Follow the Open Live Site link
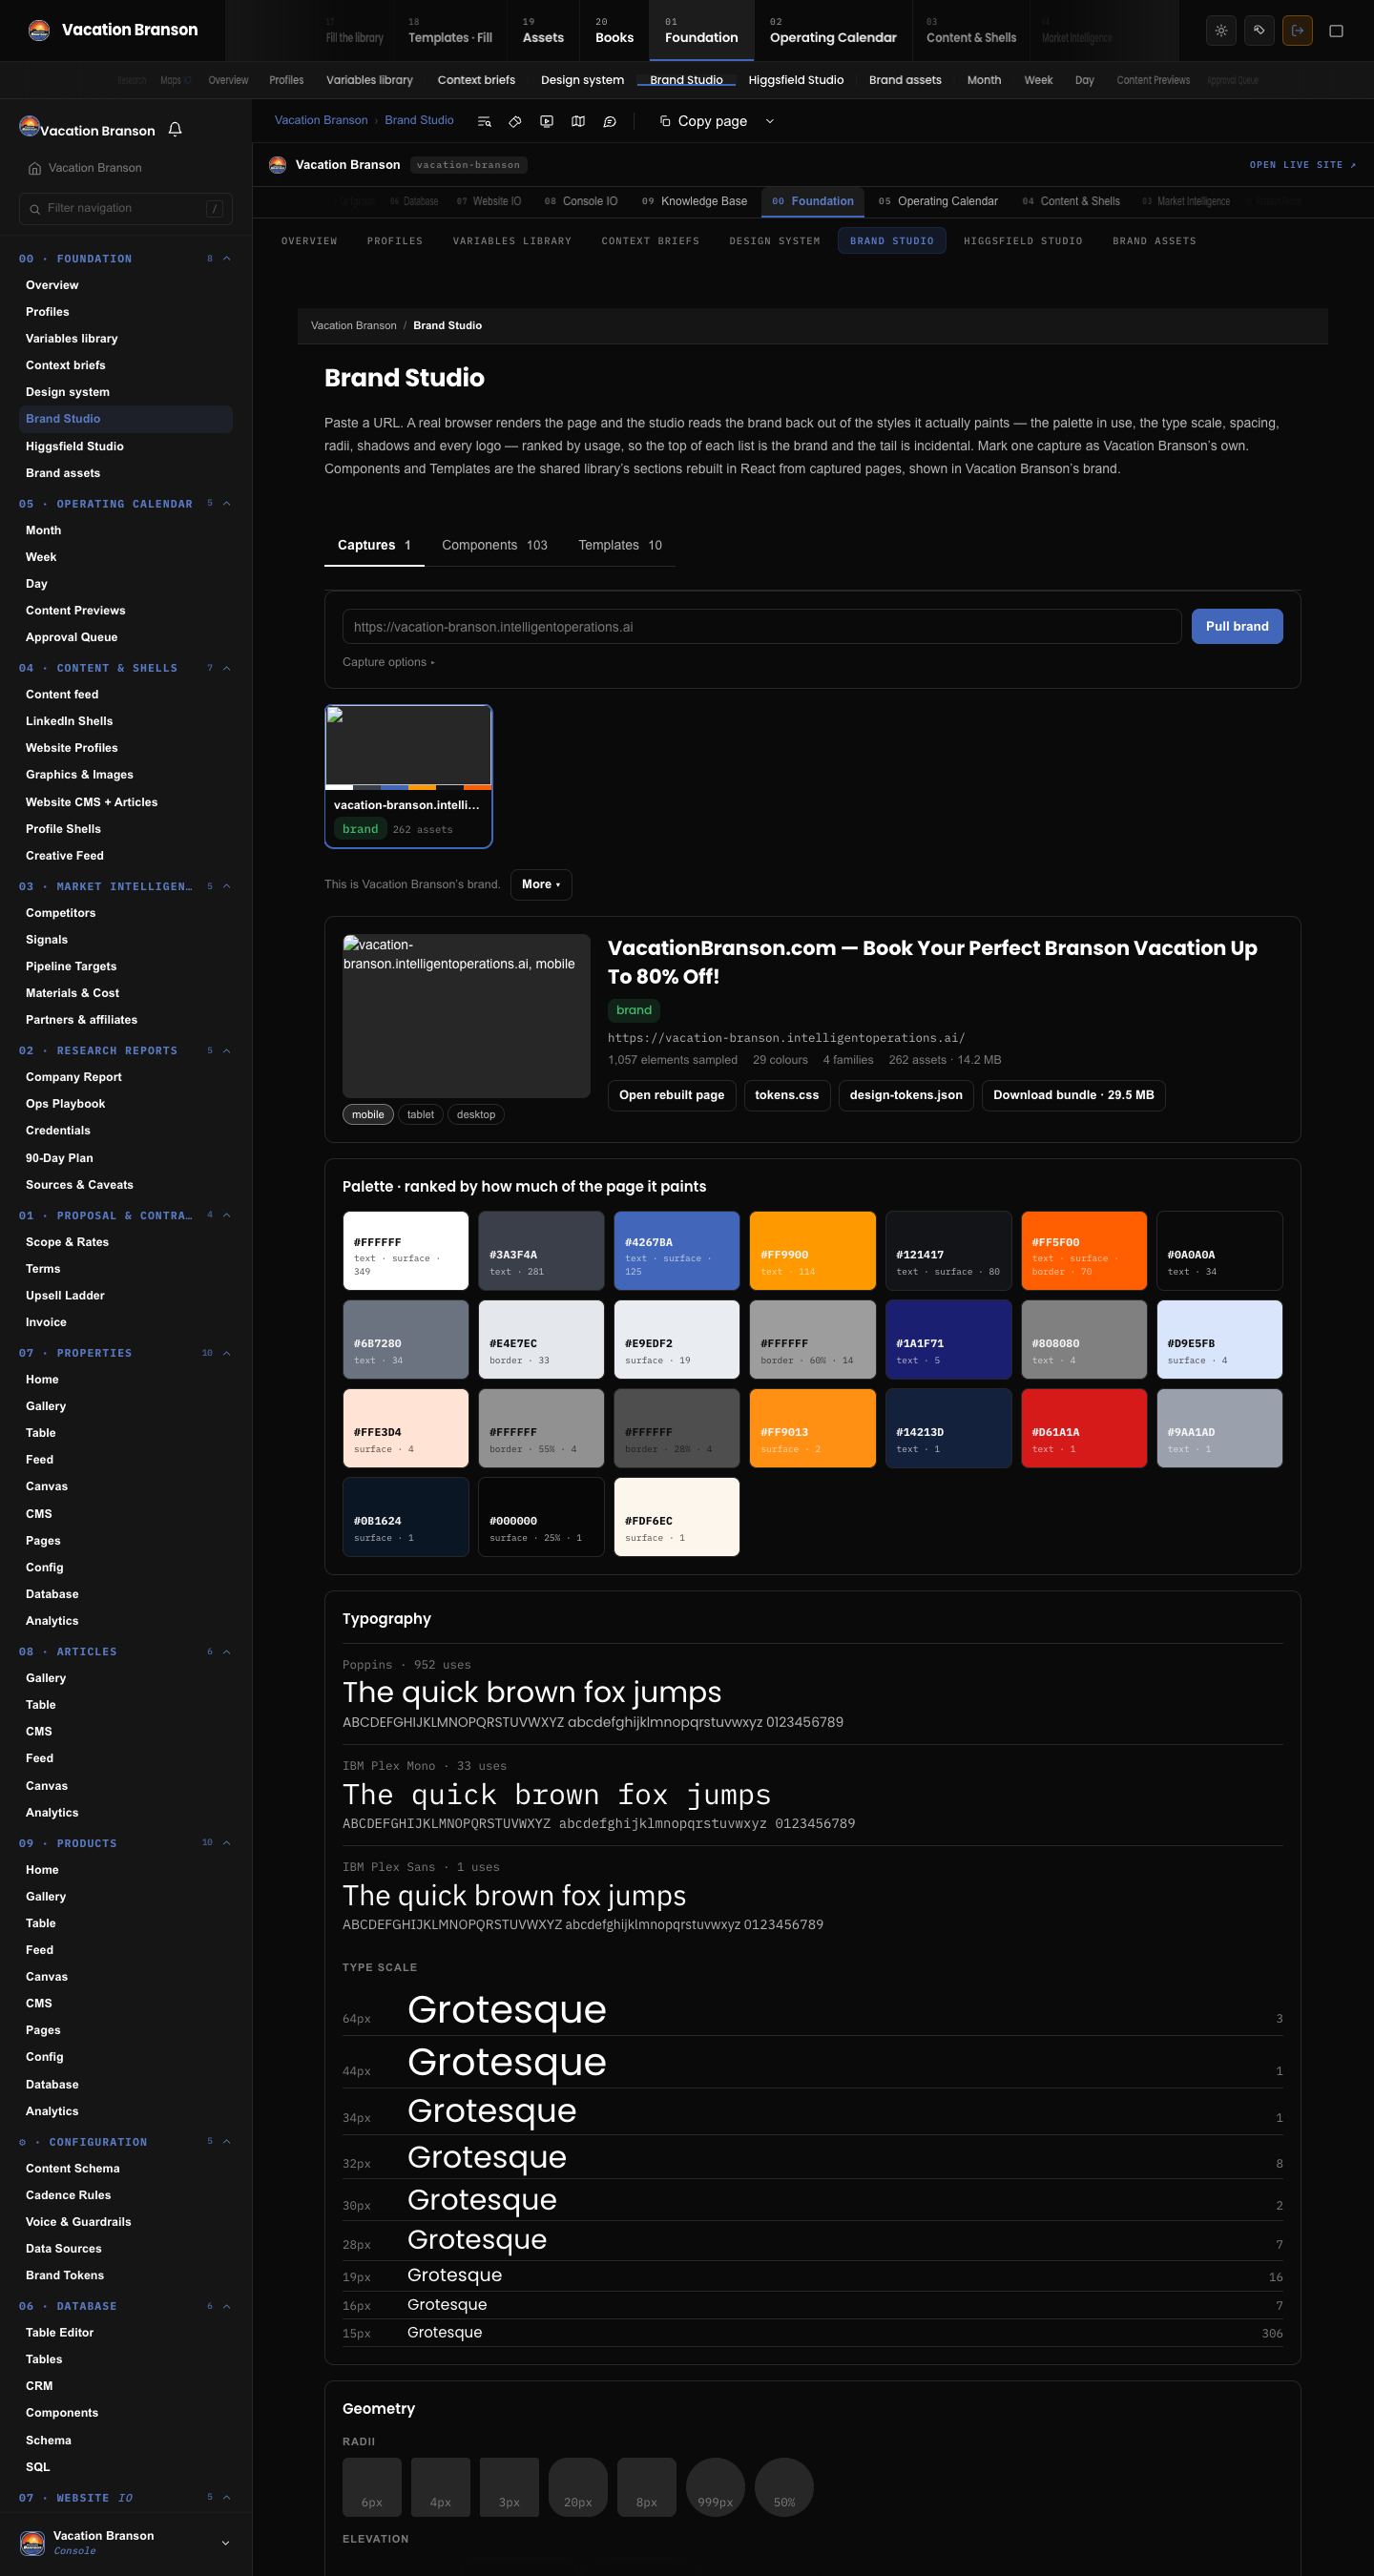The image size is (1374, 2576). point(1303,165)
